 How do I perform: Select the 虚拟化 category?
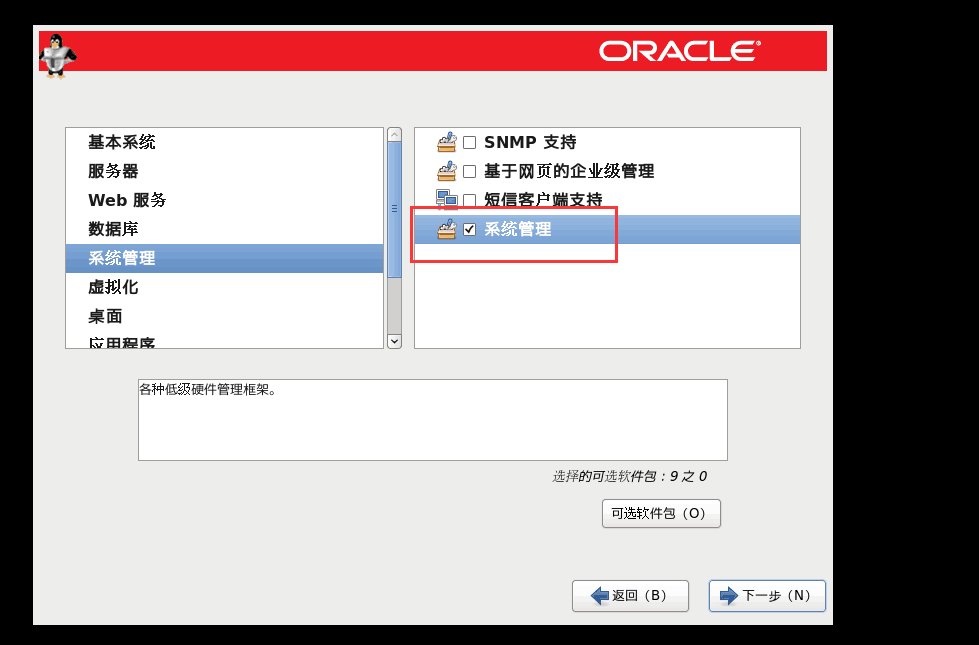pos(113,287)
